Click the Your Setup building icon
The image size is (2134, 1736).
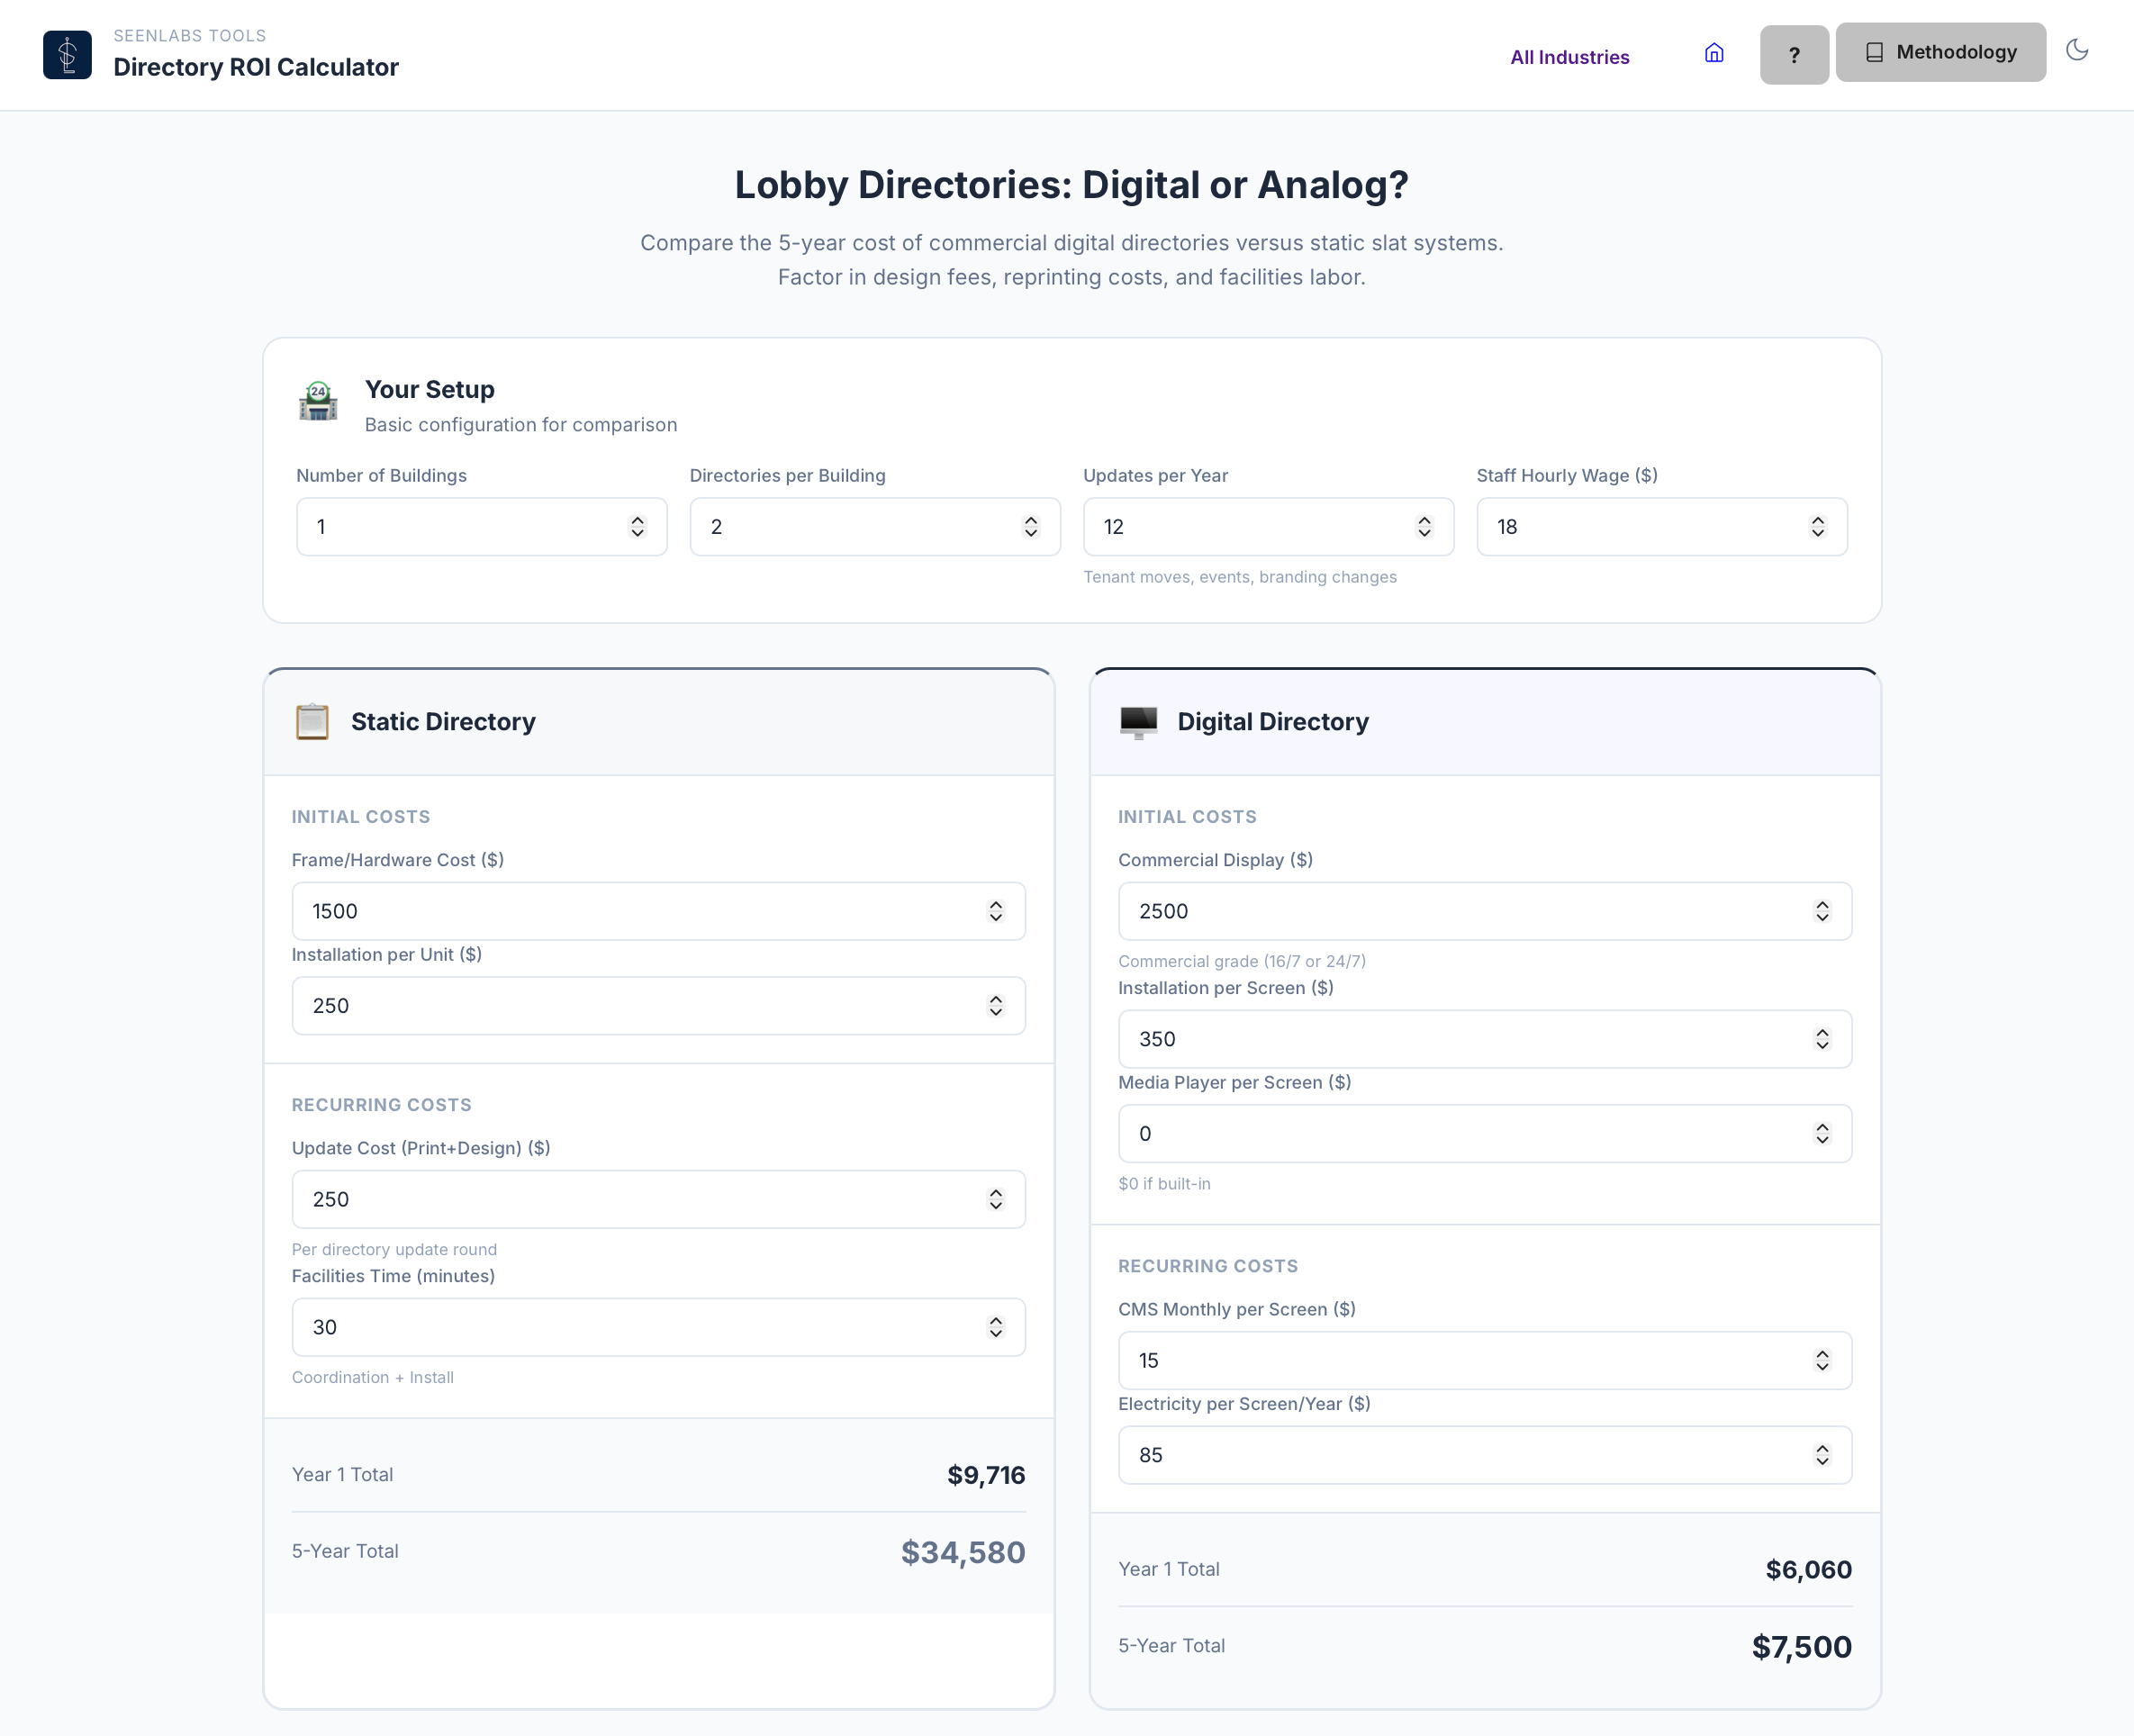tap(318, 401)
